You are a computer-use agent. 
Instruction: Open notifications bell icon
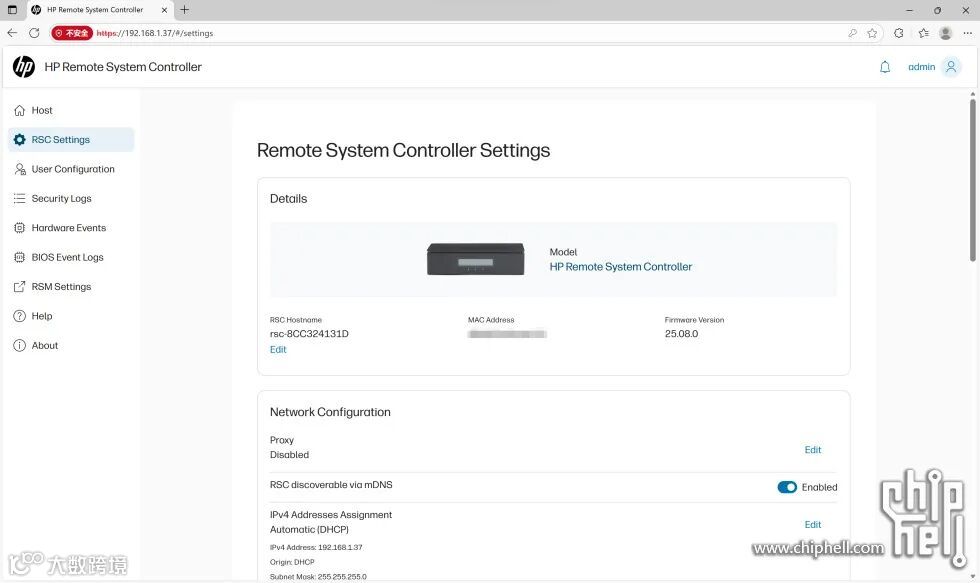(884, 67)
